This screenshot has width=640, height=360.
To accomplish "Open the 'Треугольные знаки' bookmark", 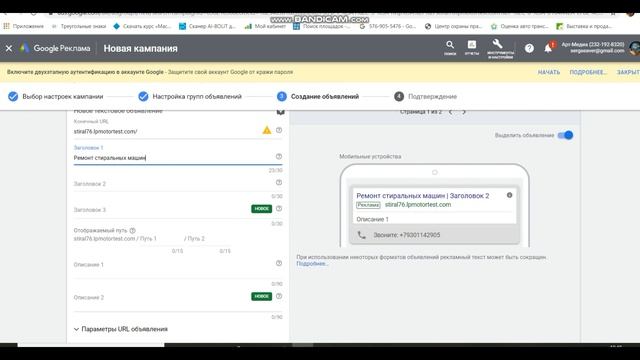I will 79,26.
